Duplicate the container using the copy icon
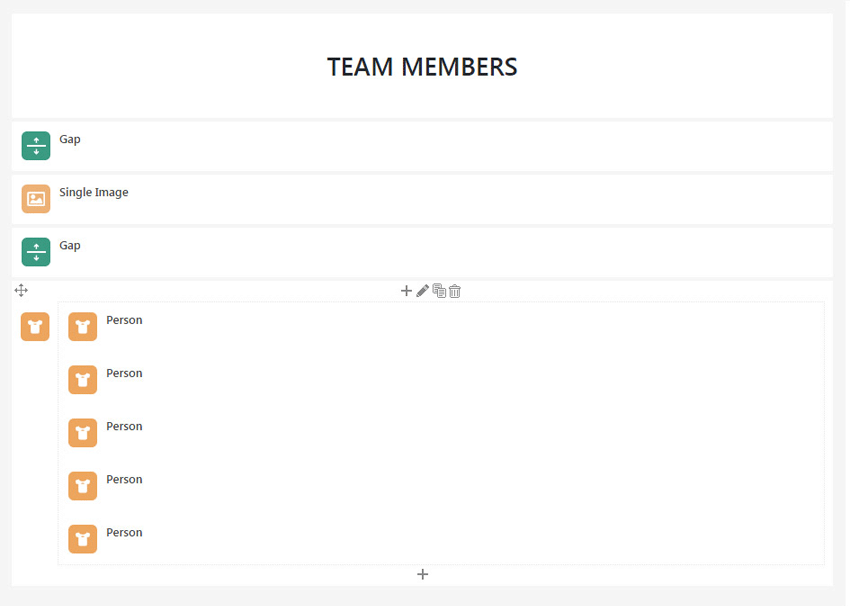 coord(439,291)
